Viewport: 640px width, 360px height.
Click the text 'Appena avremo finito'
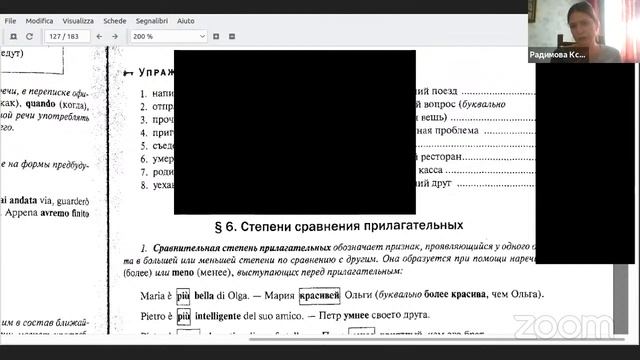47,213
